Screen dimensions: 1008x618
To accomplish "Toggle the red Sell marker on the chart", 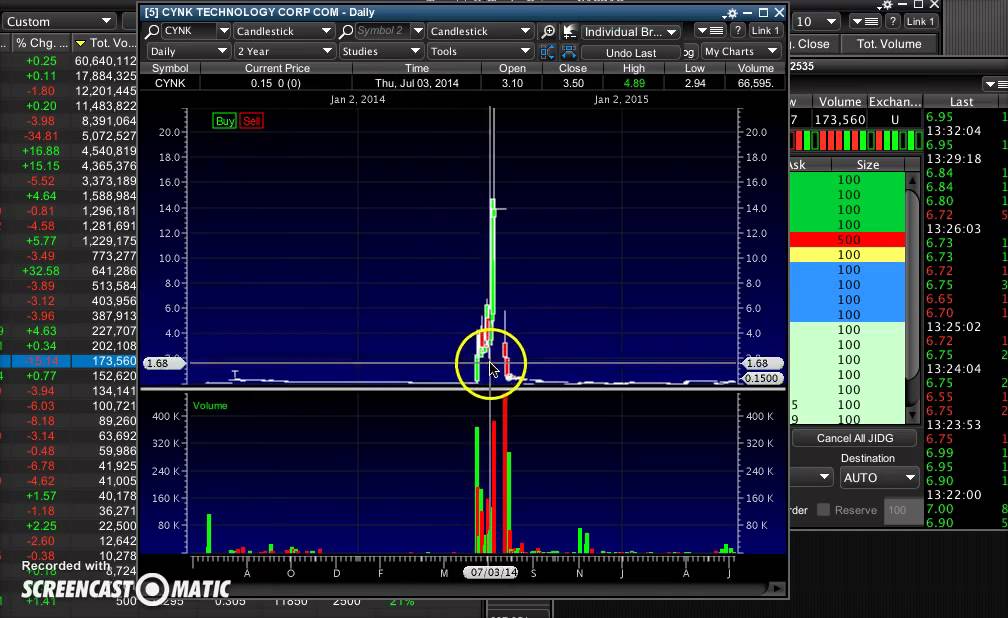I will click(x=251, y=121).
